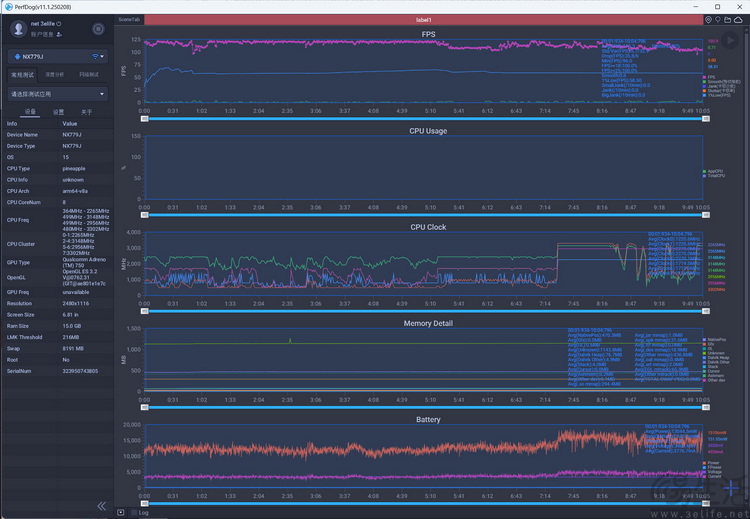Viewport: 750px width, 519px height.
Task: Click the net 3elife username
Action: click(43, 23)
